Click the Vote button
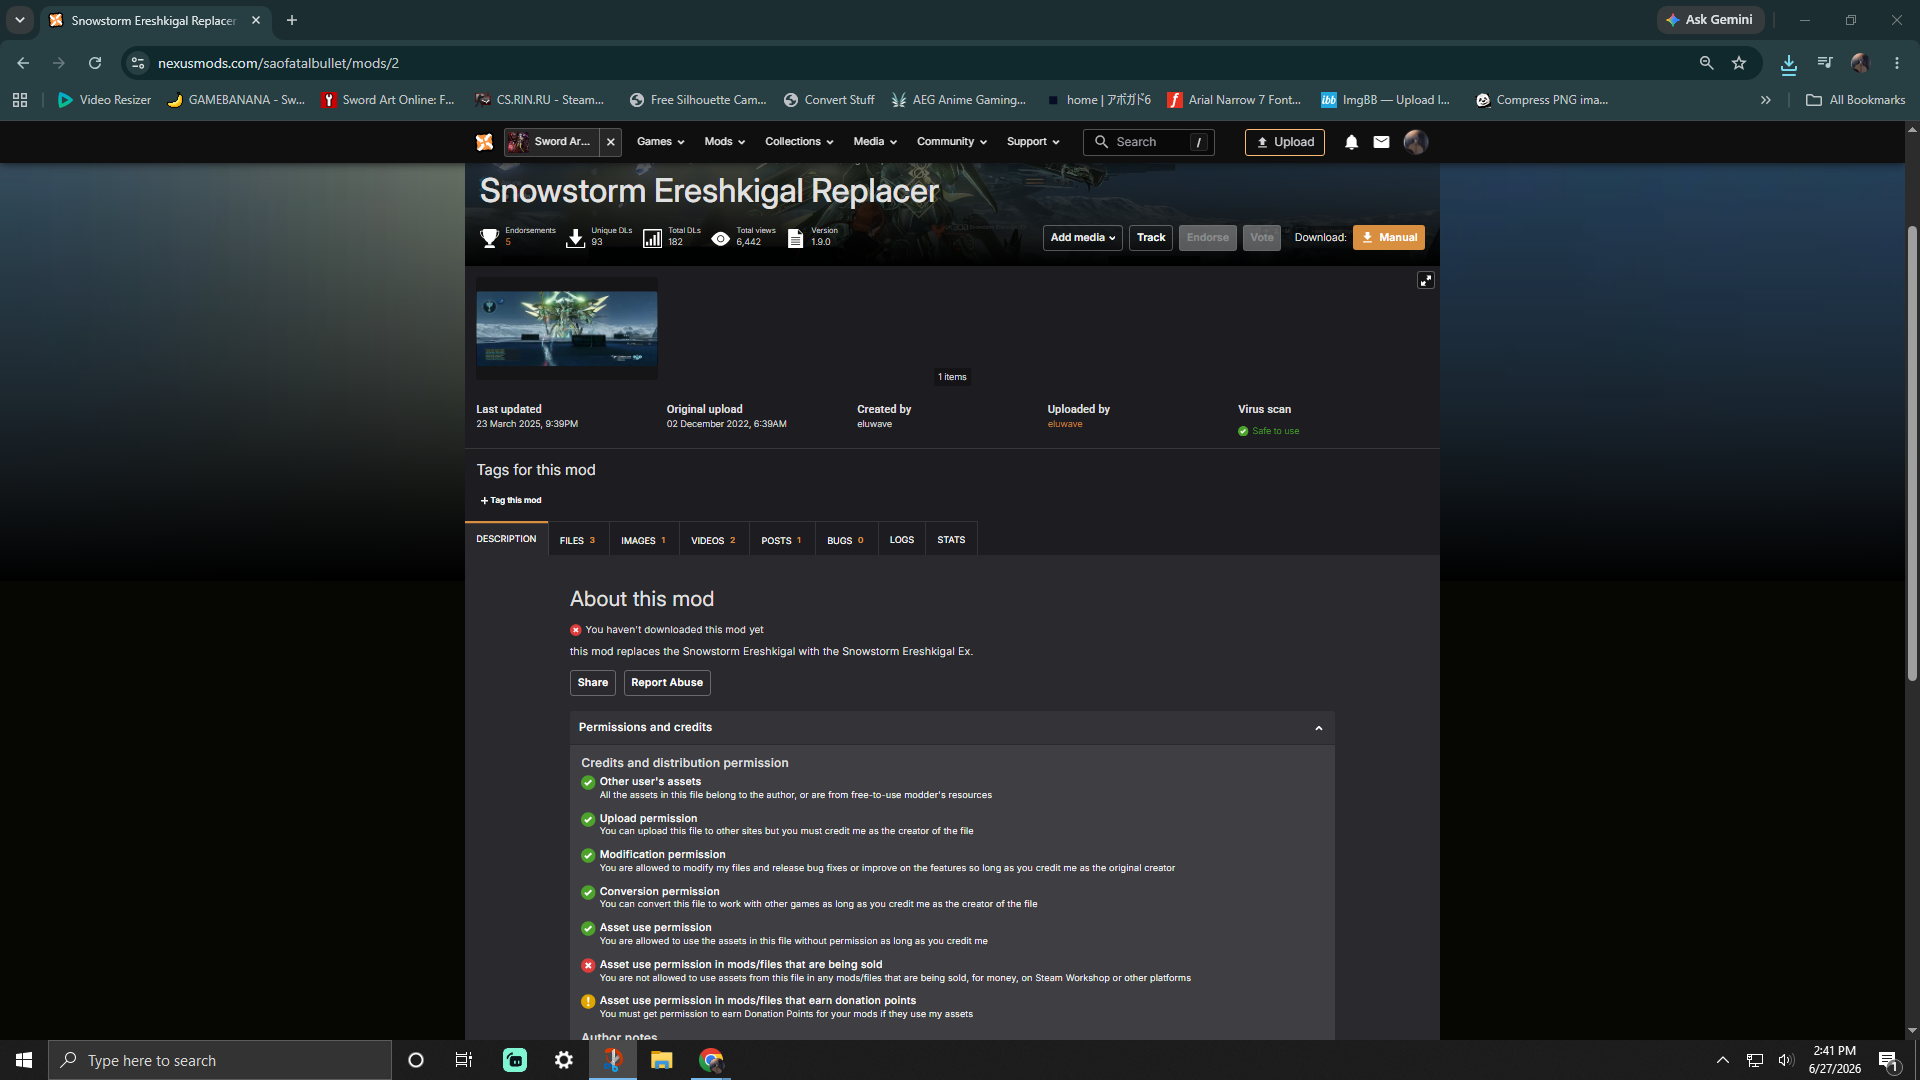The width and height of the screenshot is (1920, 1080). pyautogui.click(x=1262, y=238)
